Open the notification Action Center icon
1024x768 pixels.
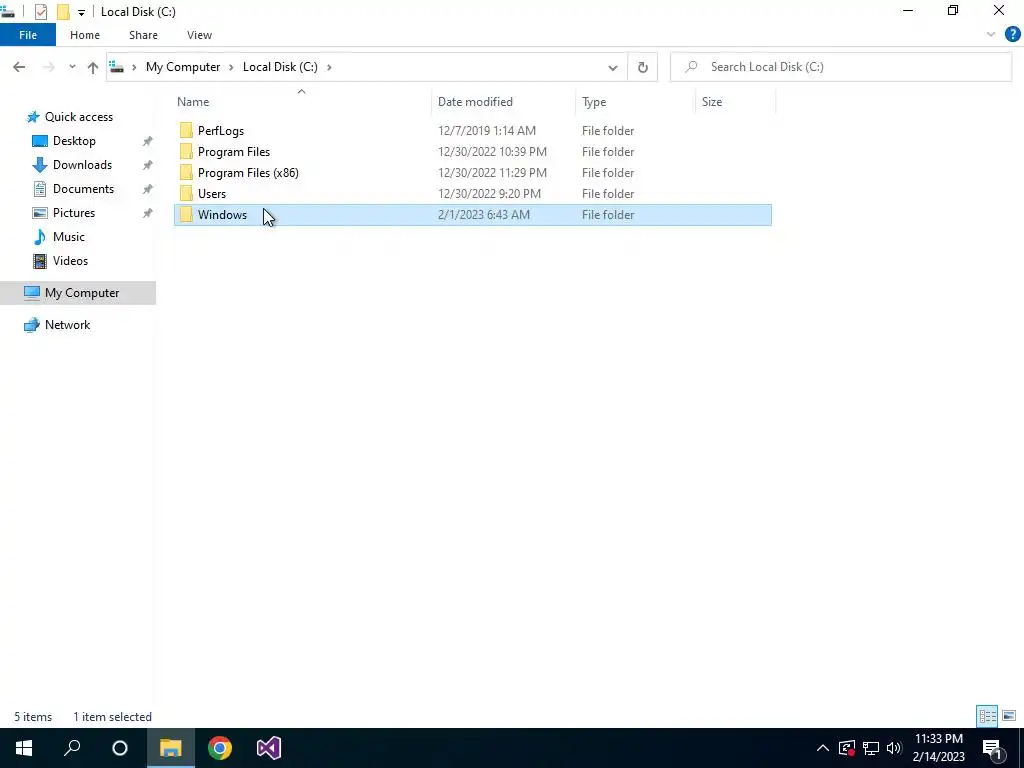click(x=992, y=748)
